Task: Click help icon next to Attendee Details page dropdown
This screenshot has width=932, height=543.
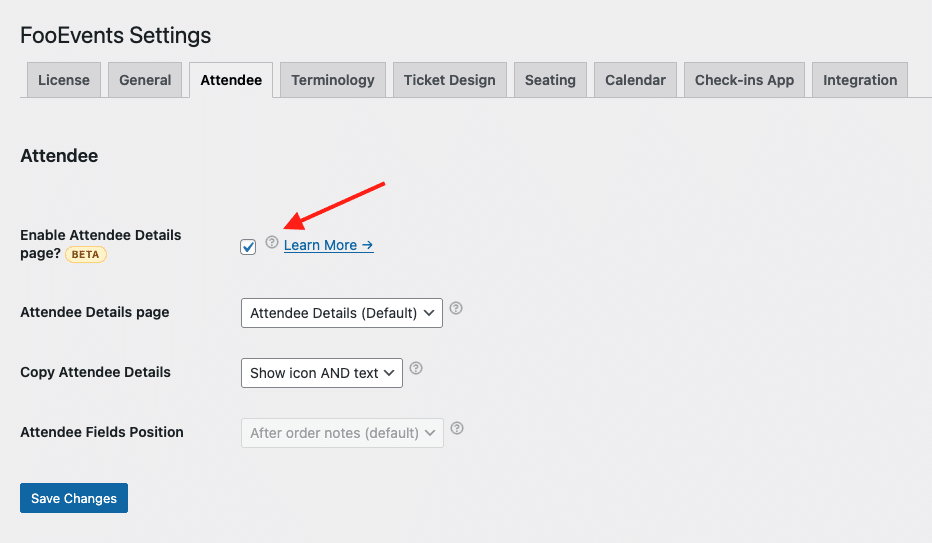Action: pyautogui.click(x=456, y=308)
